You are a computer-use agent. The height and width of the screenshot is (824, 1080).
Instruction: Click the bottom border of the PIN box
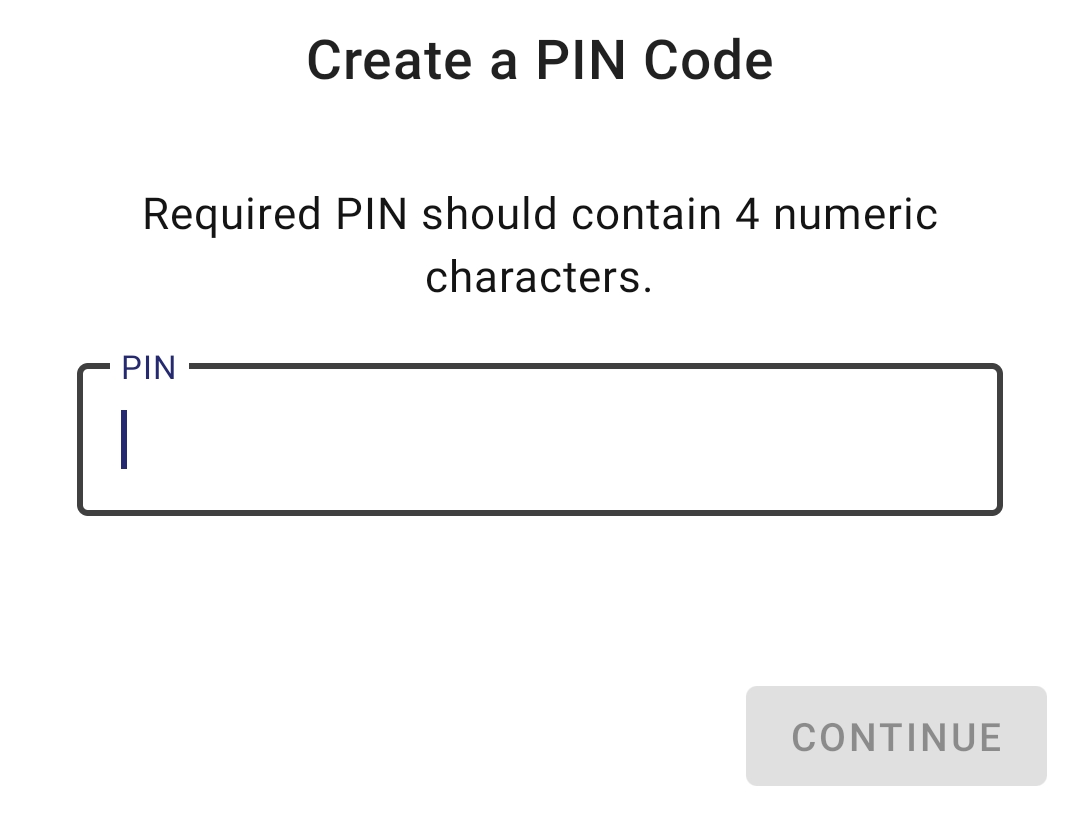[x=540, y=512]
